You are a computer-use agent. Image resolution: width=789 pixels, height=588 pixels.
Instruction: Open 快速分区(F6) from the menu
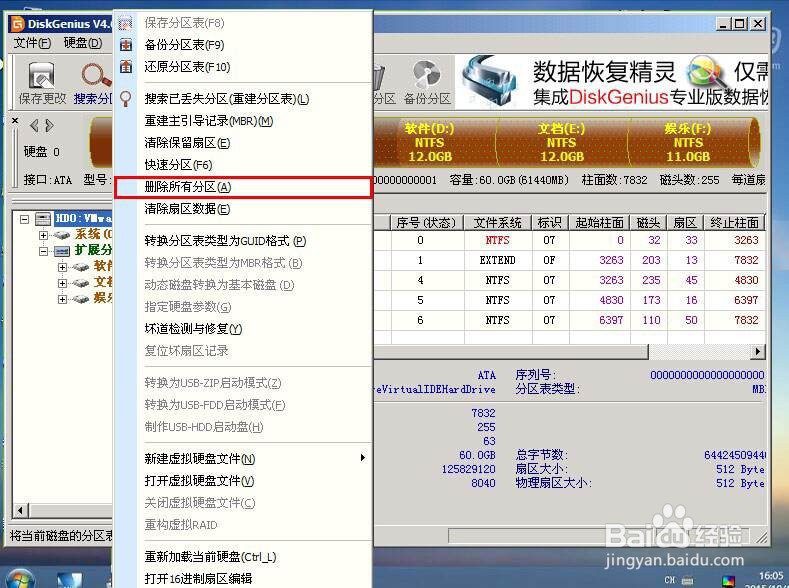pyautogui.click(x=178, y=164)
